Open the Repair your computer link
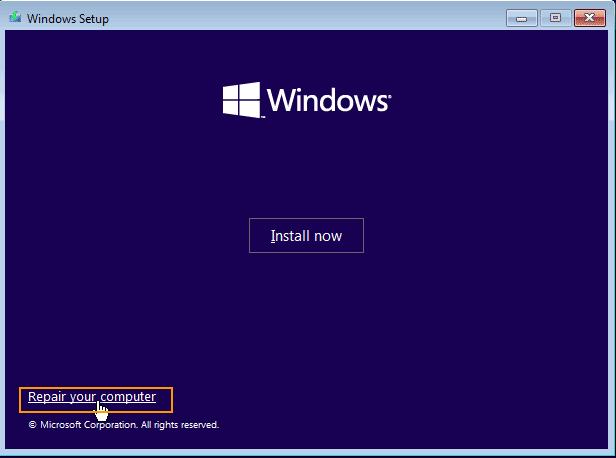The image size is (616, 458). [x=92, y=397]
